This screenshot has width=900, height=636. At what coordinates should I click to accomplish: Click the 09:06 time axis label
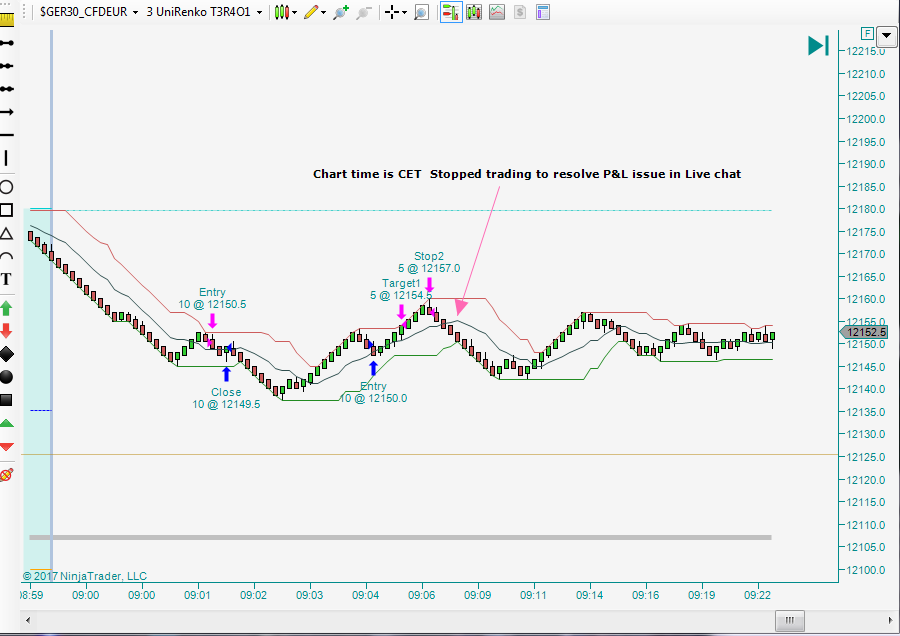tap(421, 595)
